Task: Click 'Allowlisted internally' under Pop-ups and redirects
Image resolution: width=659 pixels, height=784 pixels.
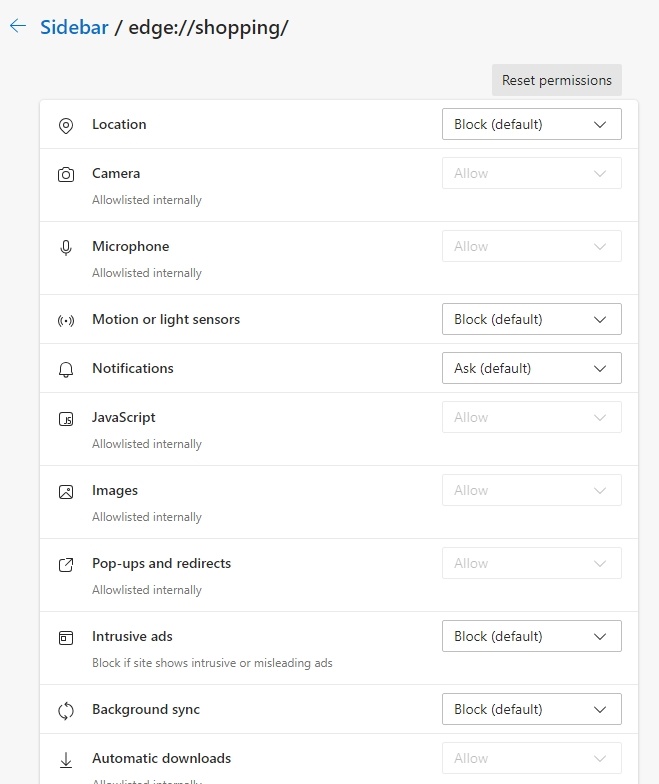Action: click(147, 590)
